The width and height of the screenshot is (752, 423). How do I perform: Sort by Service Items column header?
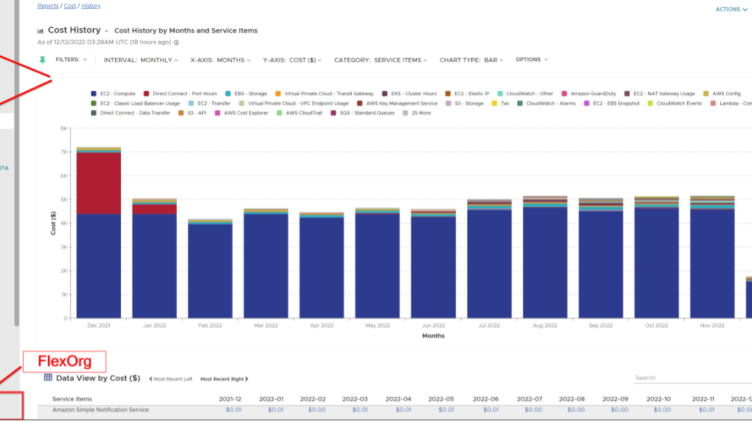click(72, 399)
